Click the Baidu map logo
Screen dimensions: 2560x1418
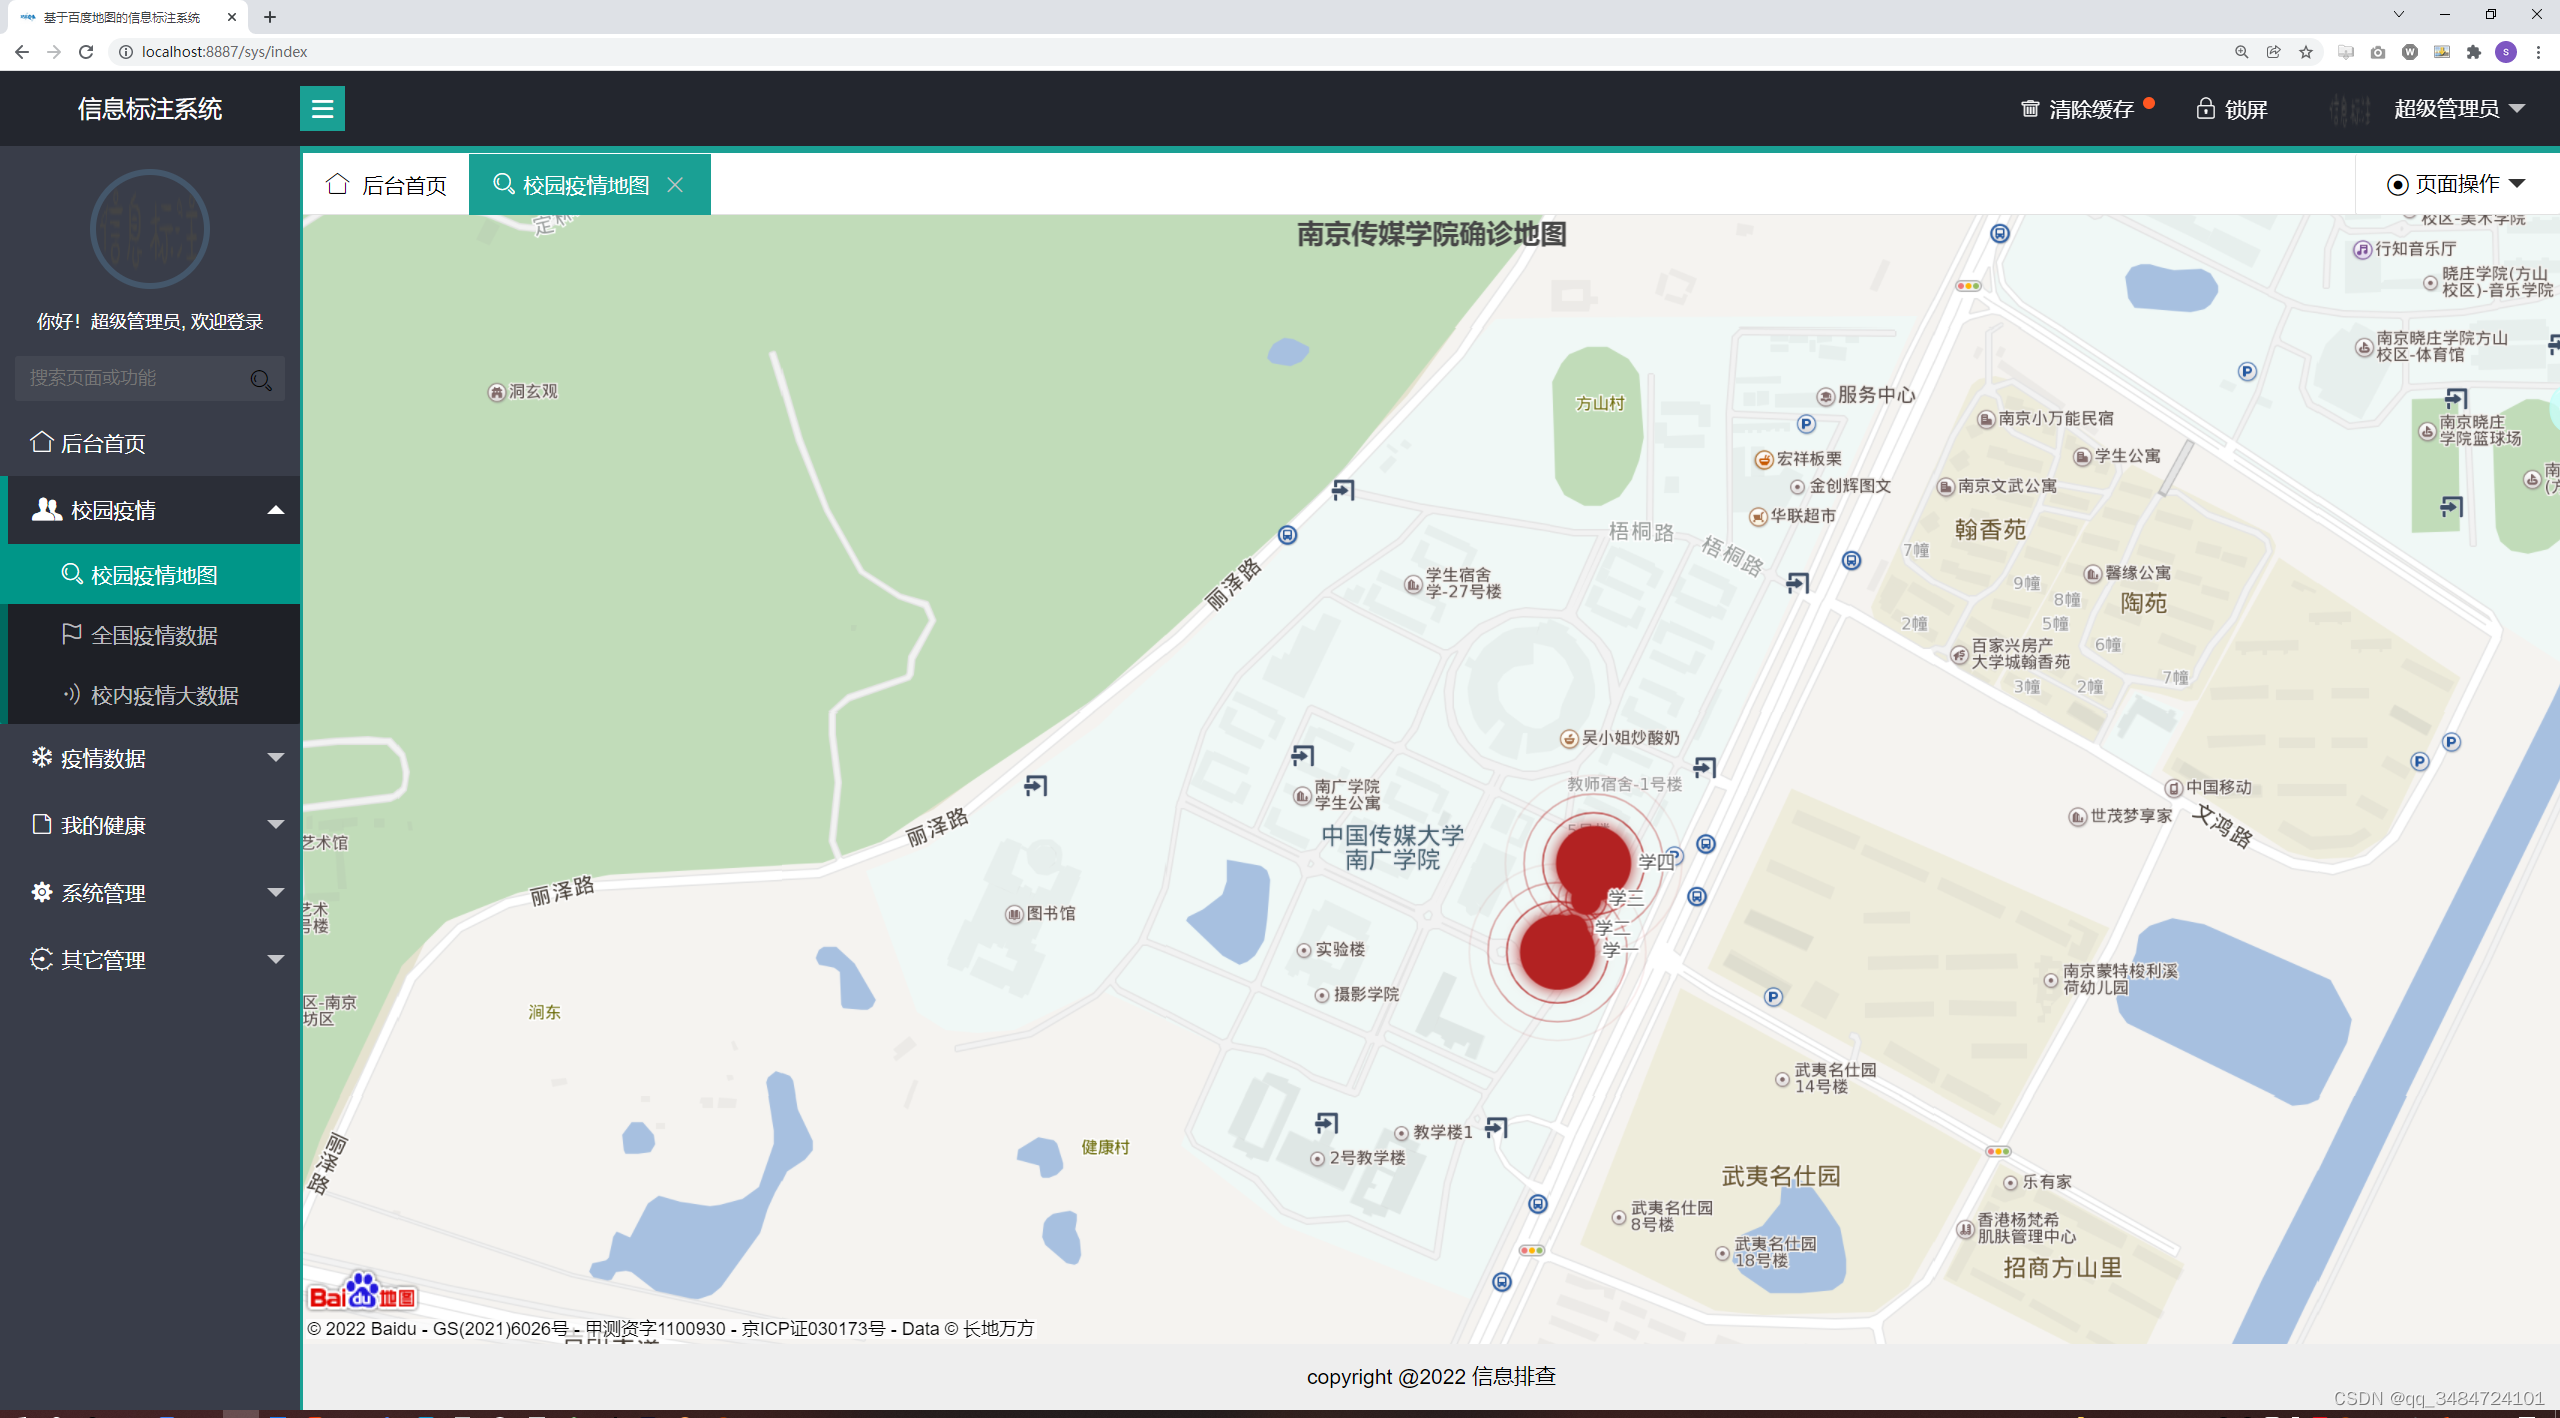point(362,1293)
